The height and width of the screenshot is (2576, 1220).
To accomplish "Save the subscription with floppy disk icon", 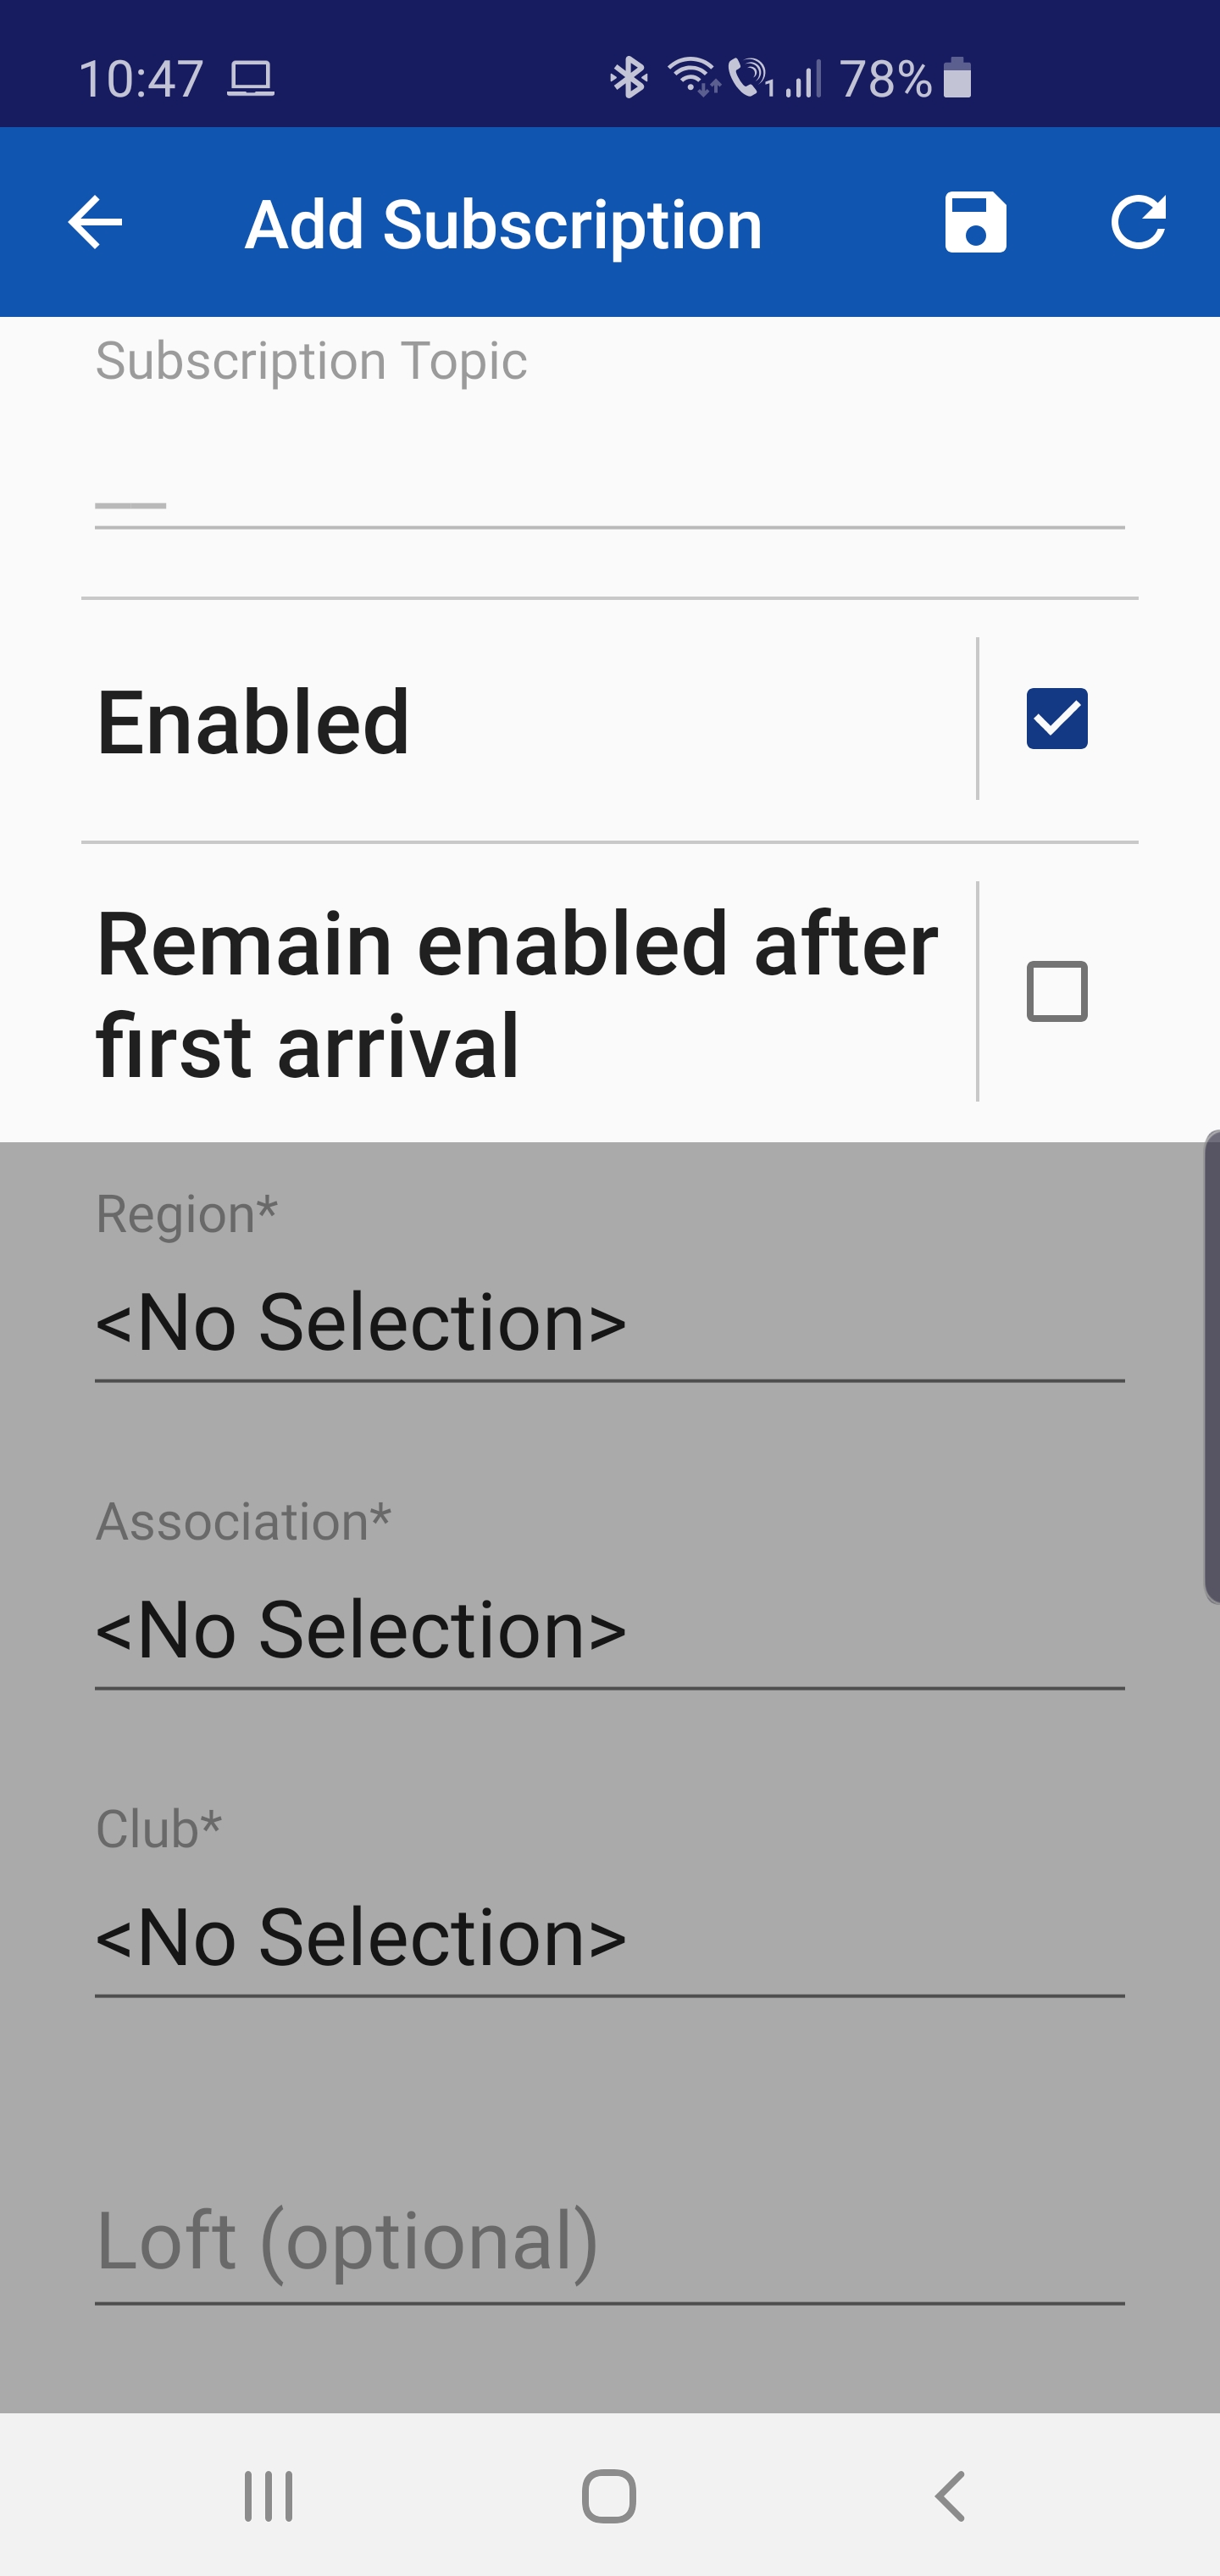I will [x=975, y=222].
